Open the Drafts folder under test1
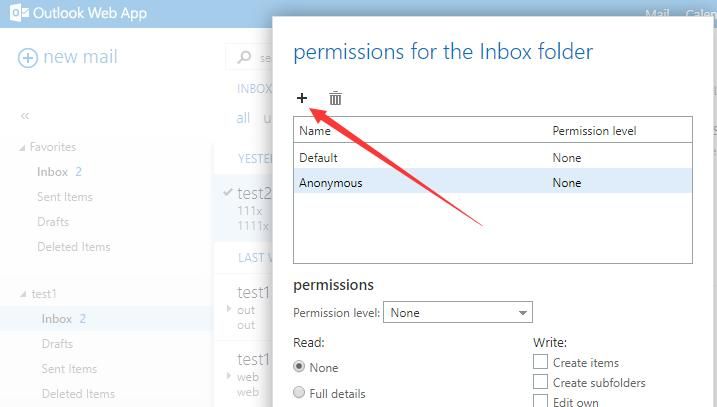Image resolution: width=717 pixels, height=407 pixels. pos(57,343)
